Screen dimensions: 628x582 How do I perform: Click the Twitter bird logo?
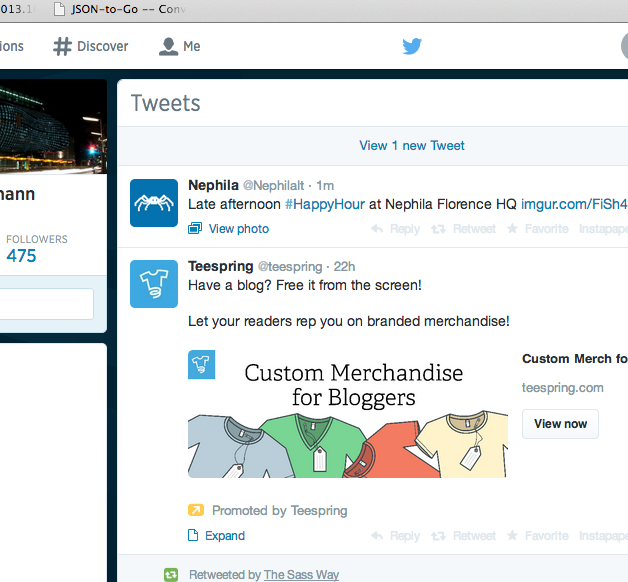[x=412, y=46]
